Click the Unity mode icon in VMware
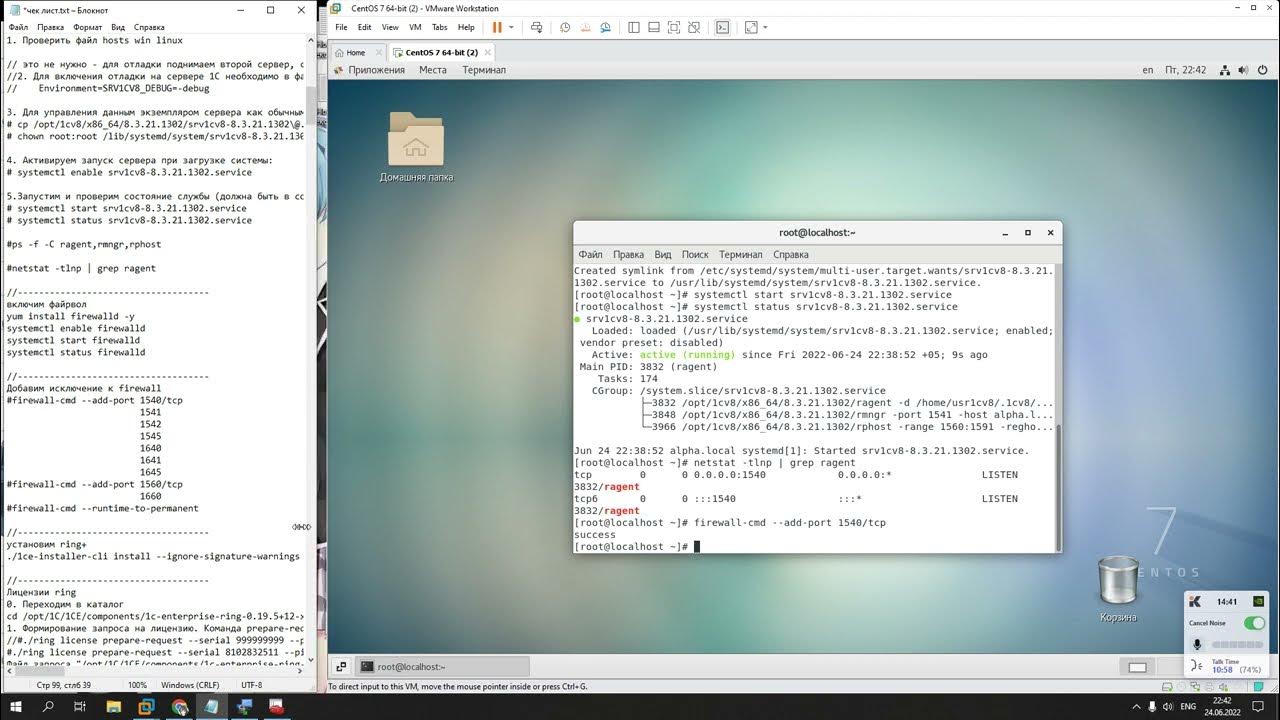This screenshot has height=720, width=1280. (x=695, y=27)
